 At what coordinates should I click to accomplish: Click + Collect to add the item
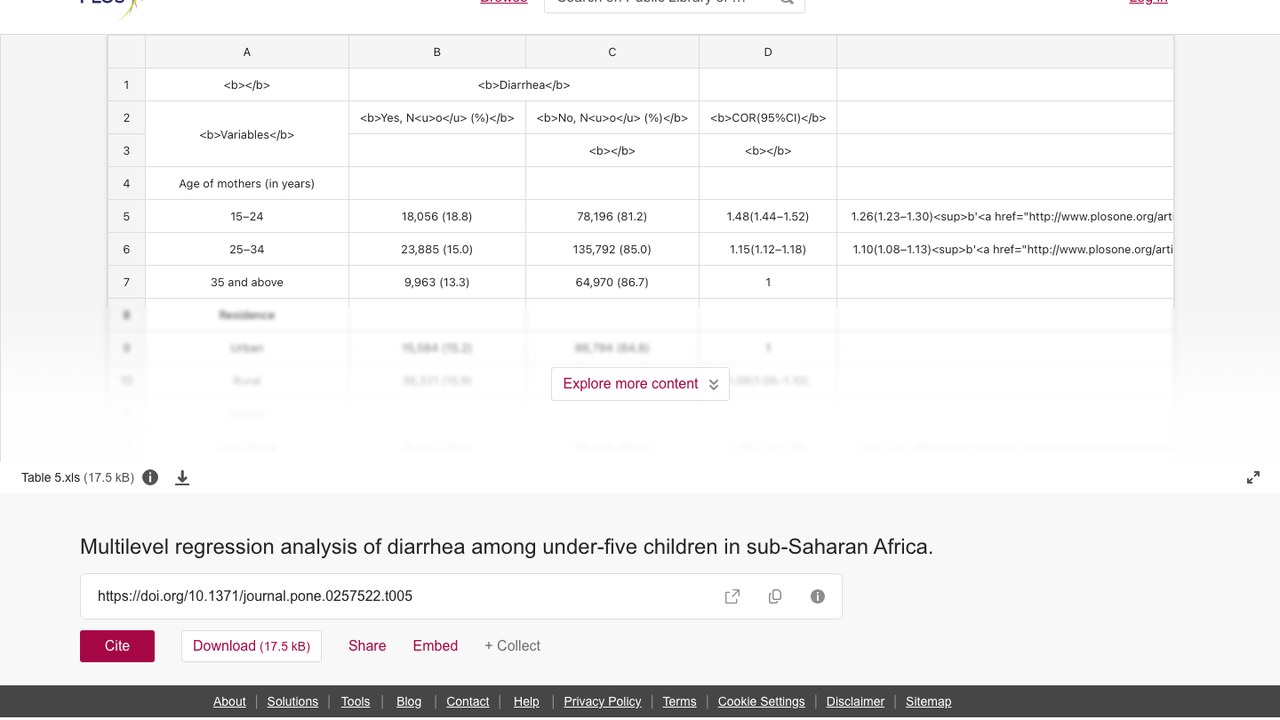[x=512, y=646]
